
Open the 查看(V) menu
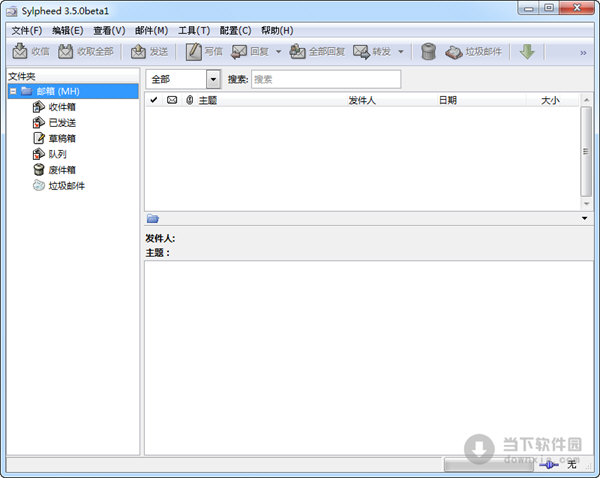coord(109,30)
